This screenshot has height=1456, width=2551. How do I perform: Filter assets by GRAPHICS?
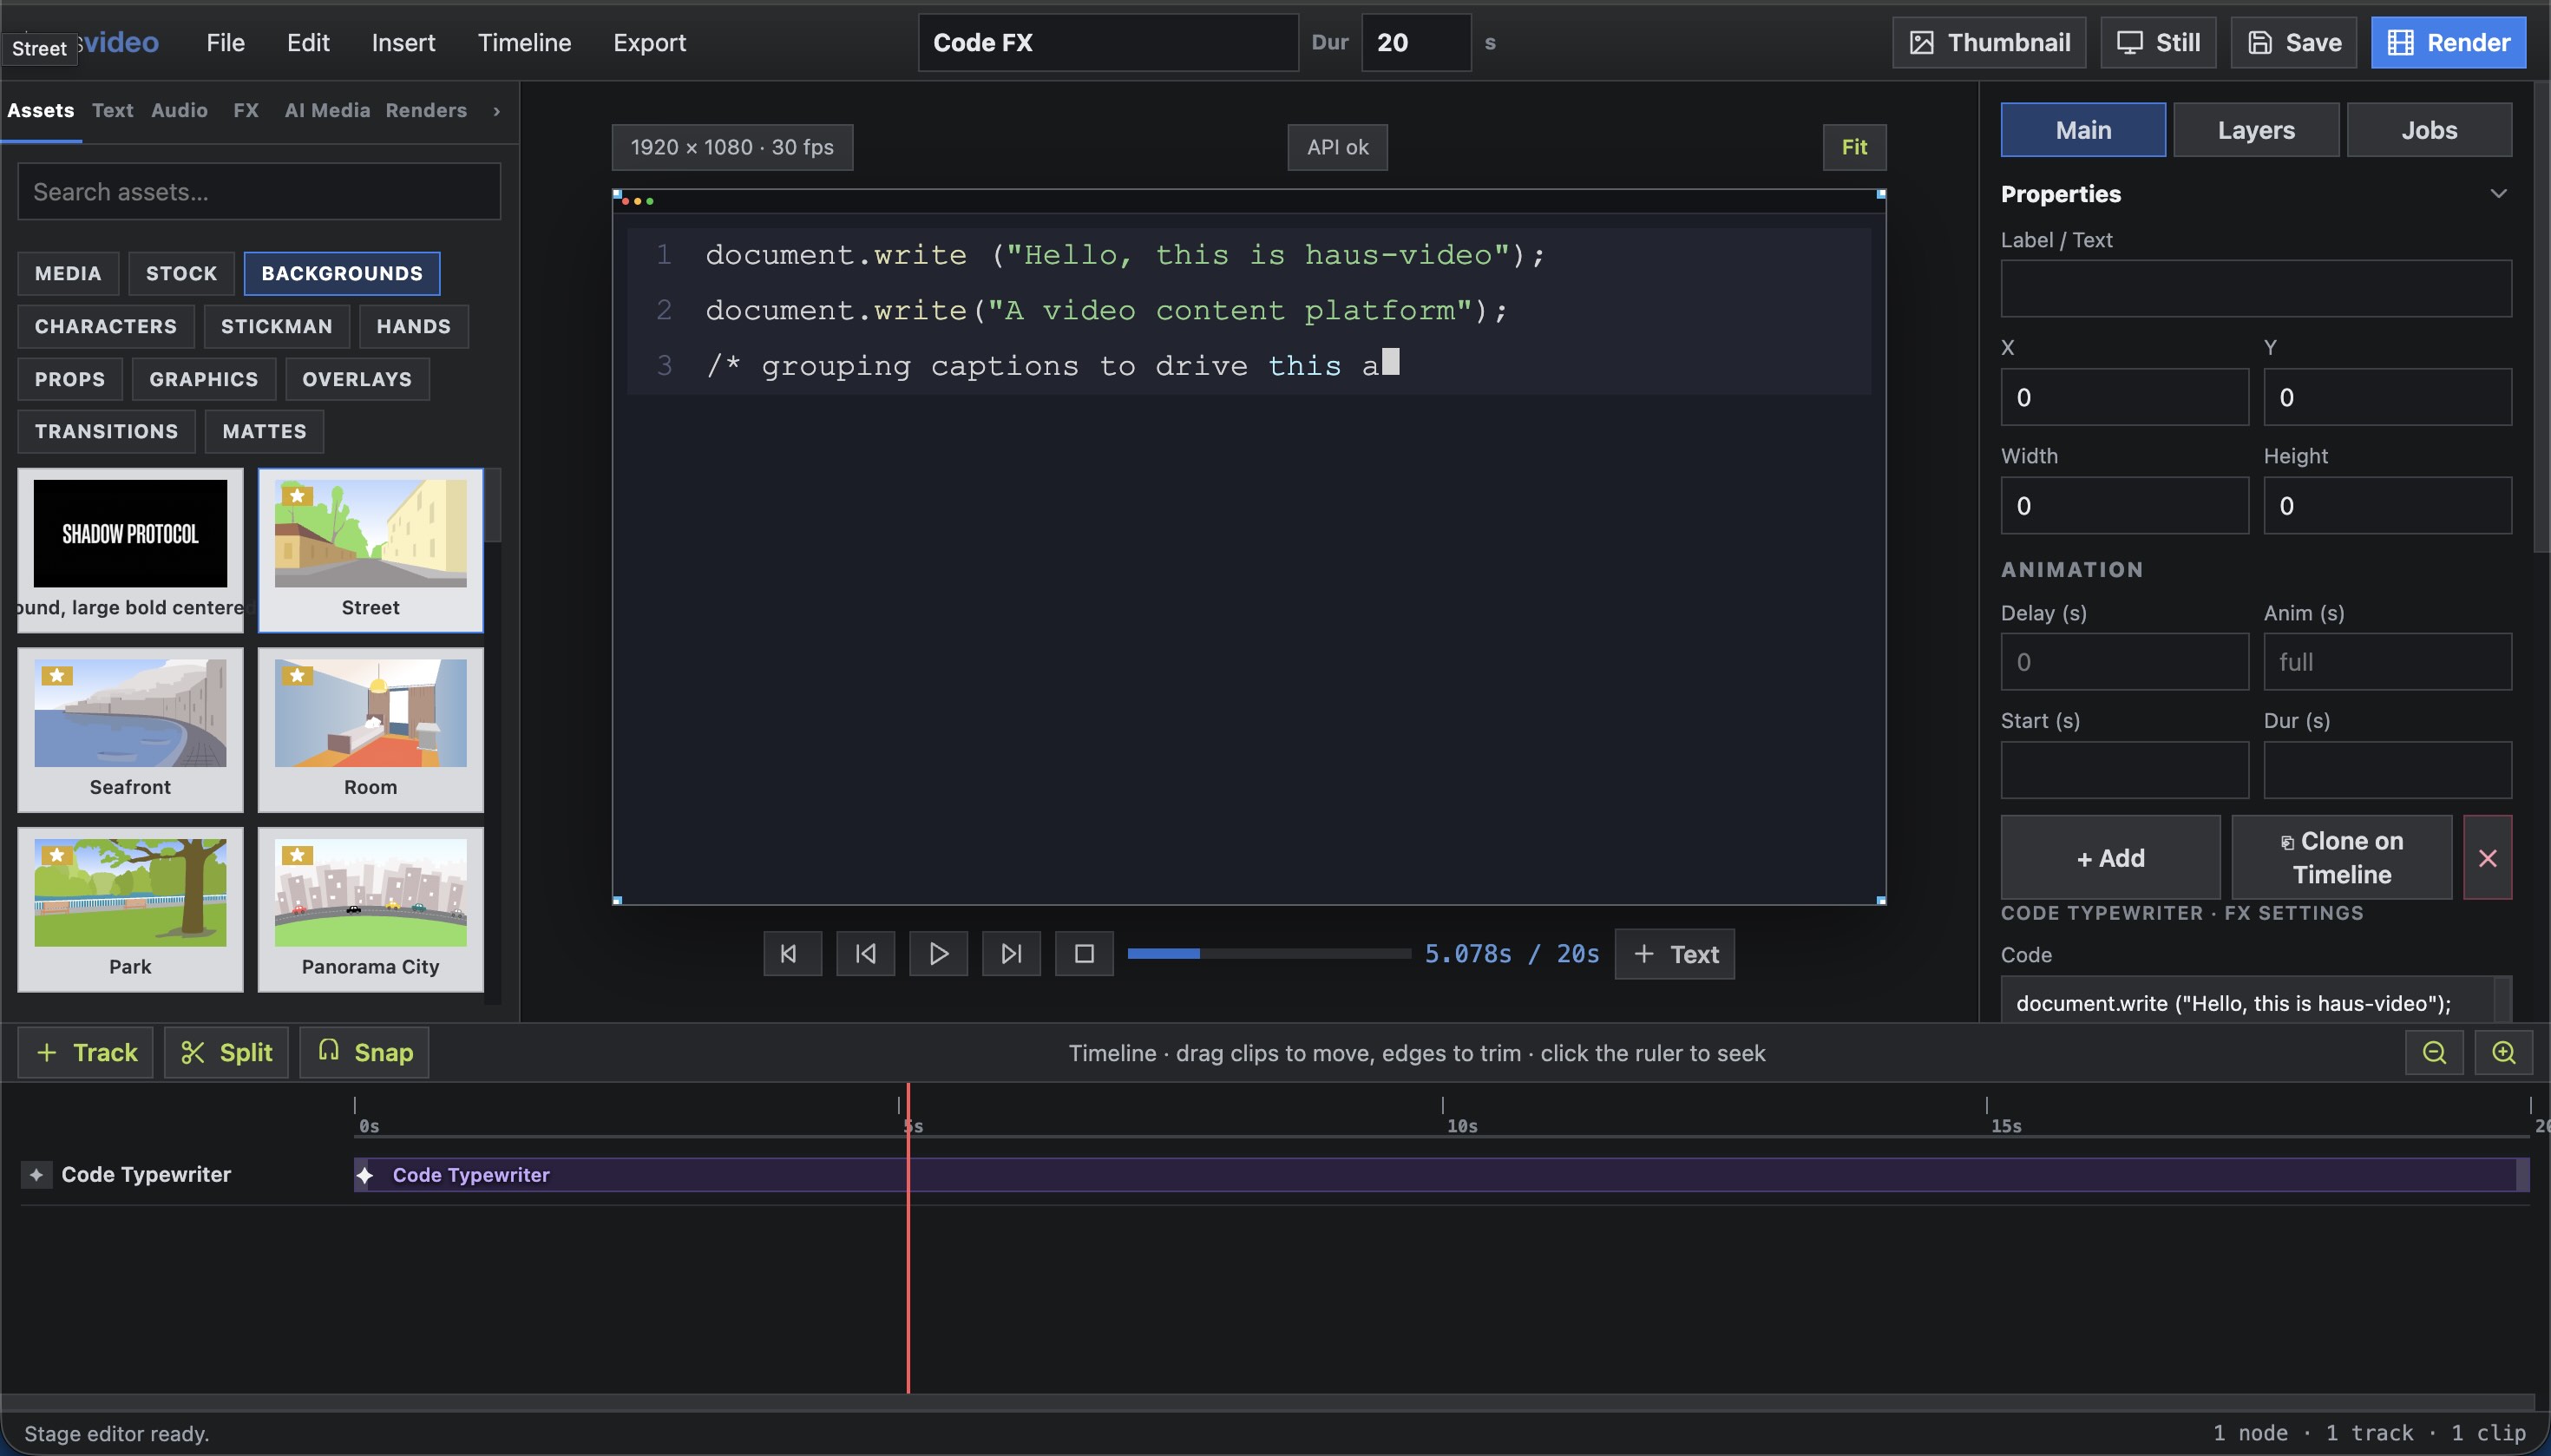[203, 380]
